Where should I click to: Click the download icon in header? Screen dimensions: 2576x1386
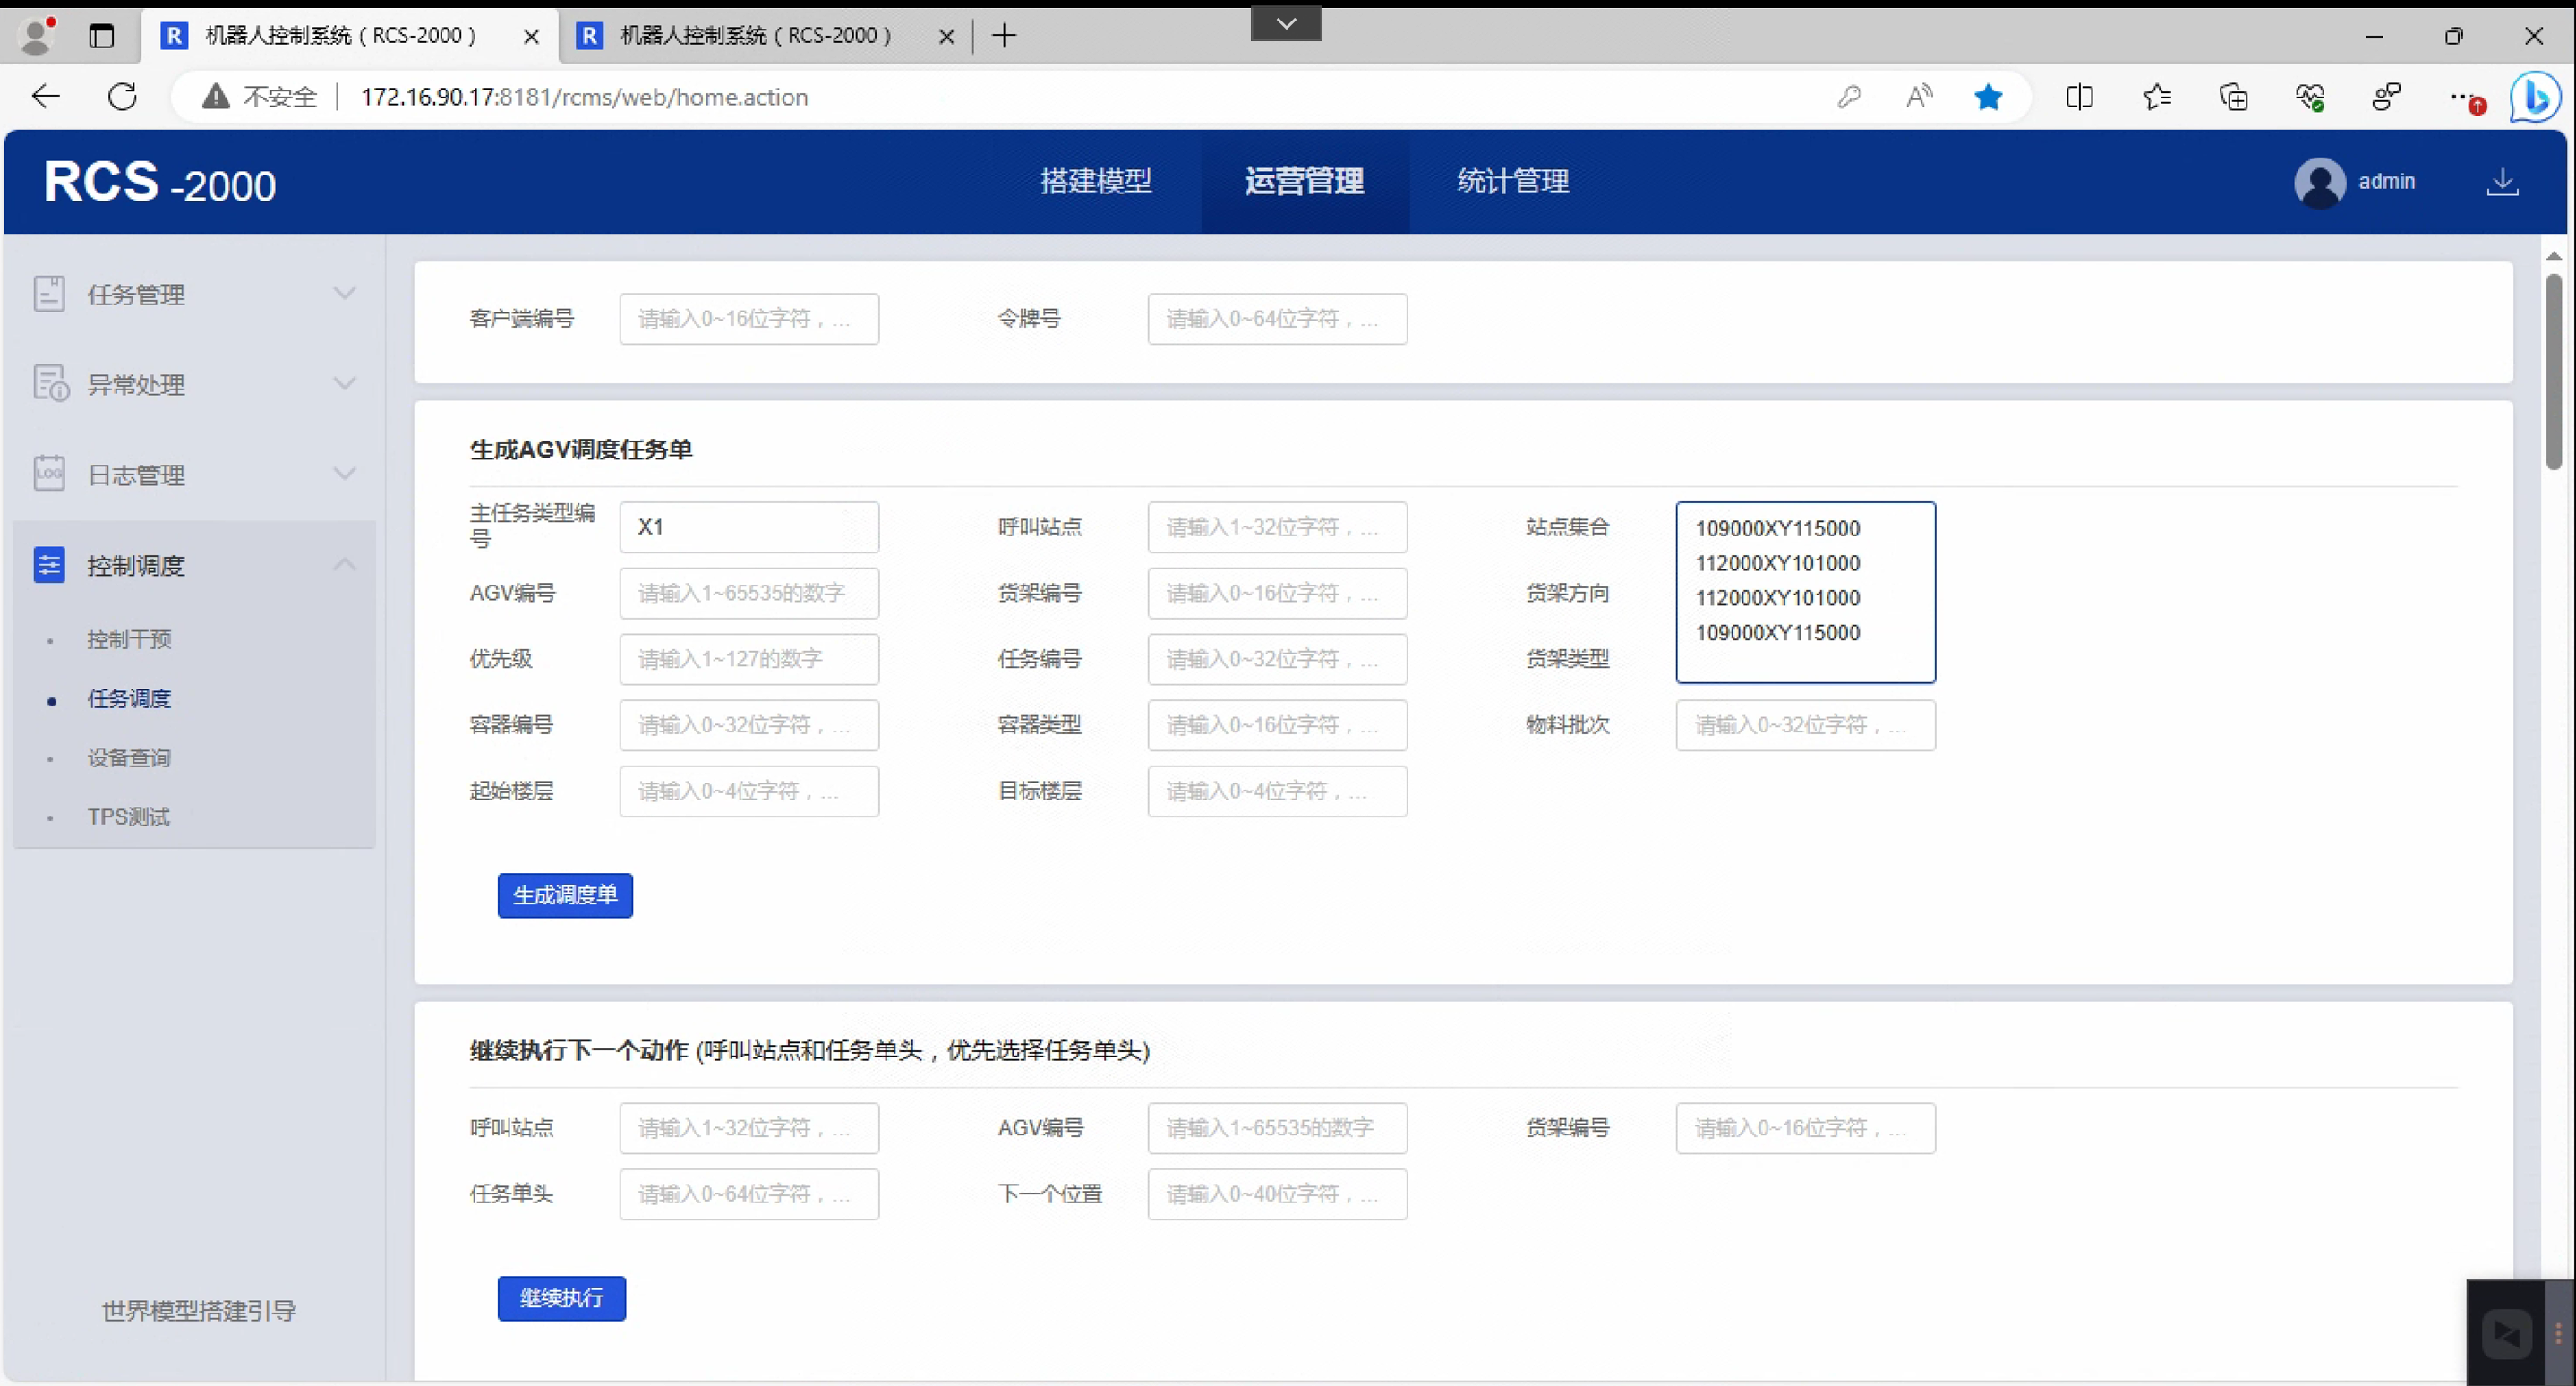point(2502,182)
